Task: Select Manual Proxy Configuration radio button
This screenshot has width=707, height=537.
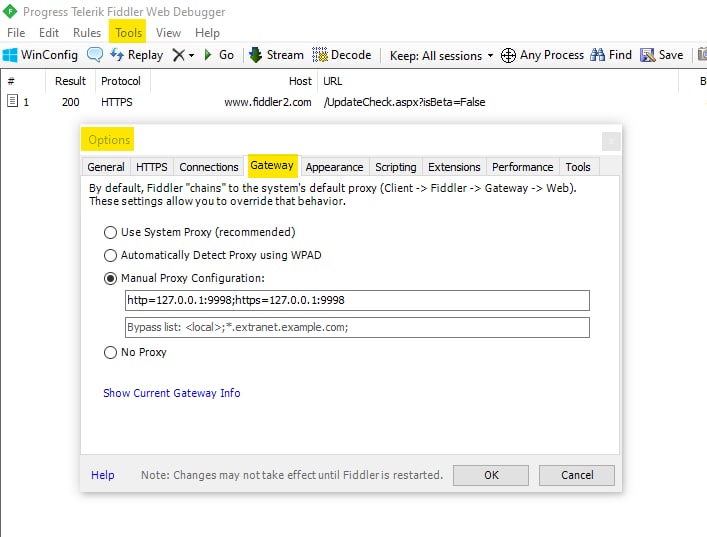Action: pyautogui.click(x=110, y=278)
